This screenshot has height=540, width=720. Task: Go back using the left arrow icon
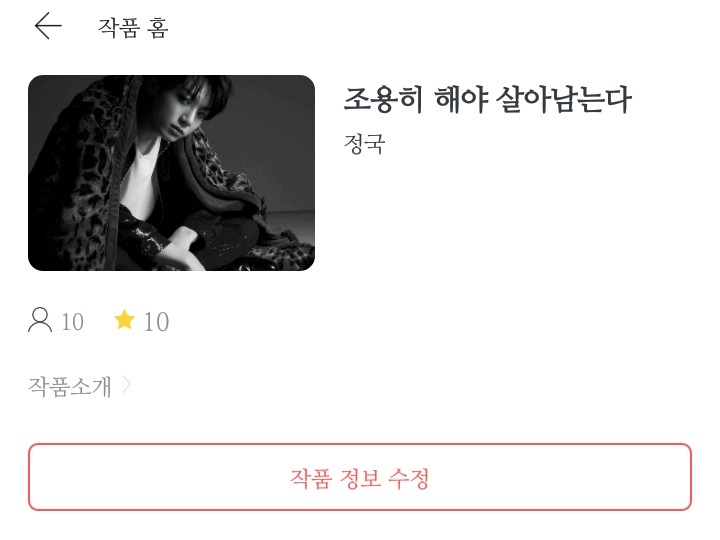click(48, 26)
